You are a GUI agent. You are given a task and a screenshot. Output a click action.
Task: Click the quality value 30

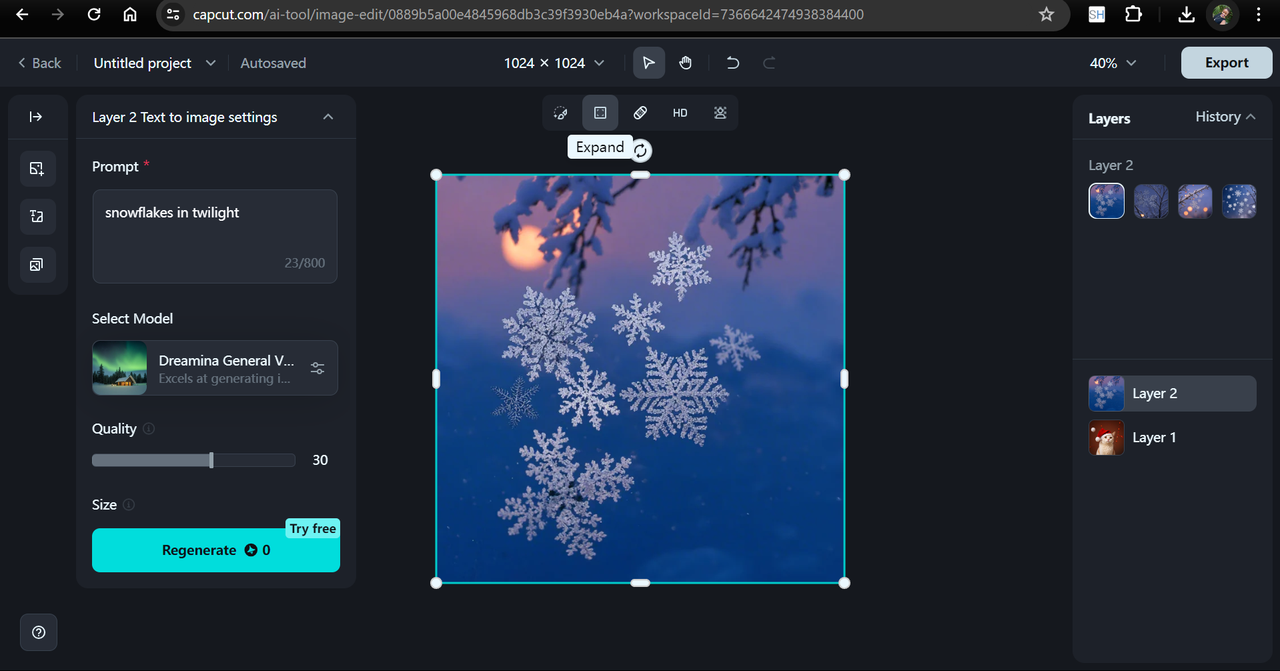(320, 460)
